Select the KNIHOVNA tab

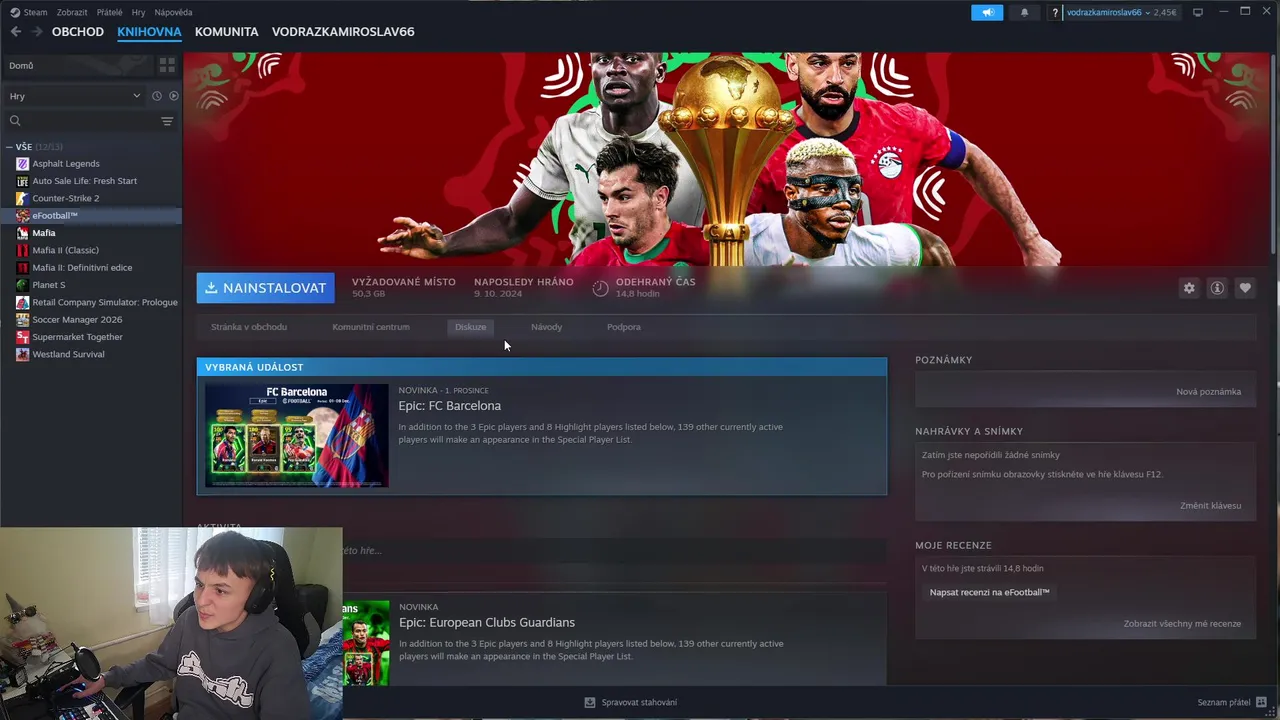click(x=149, y=32)
